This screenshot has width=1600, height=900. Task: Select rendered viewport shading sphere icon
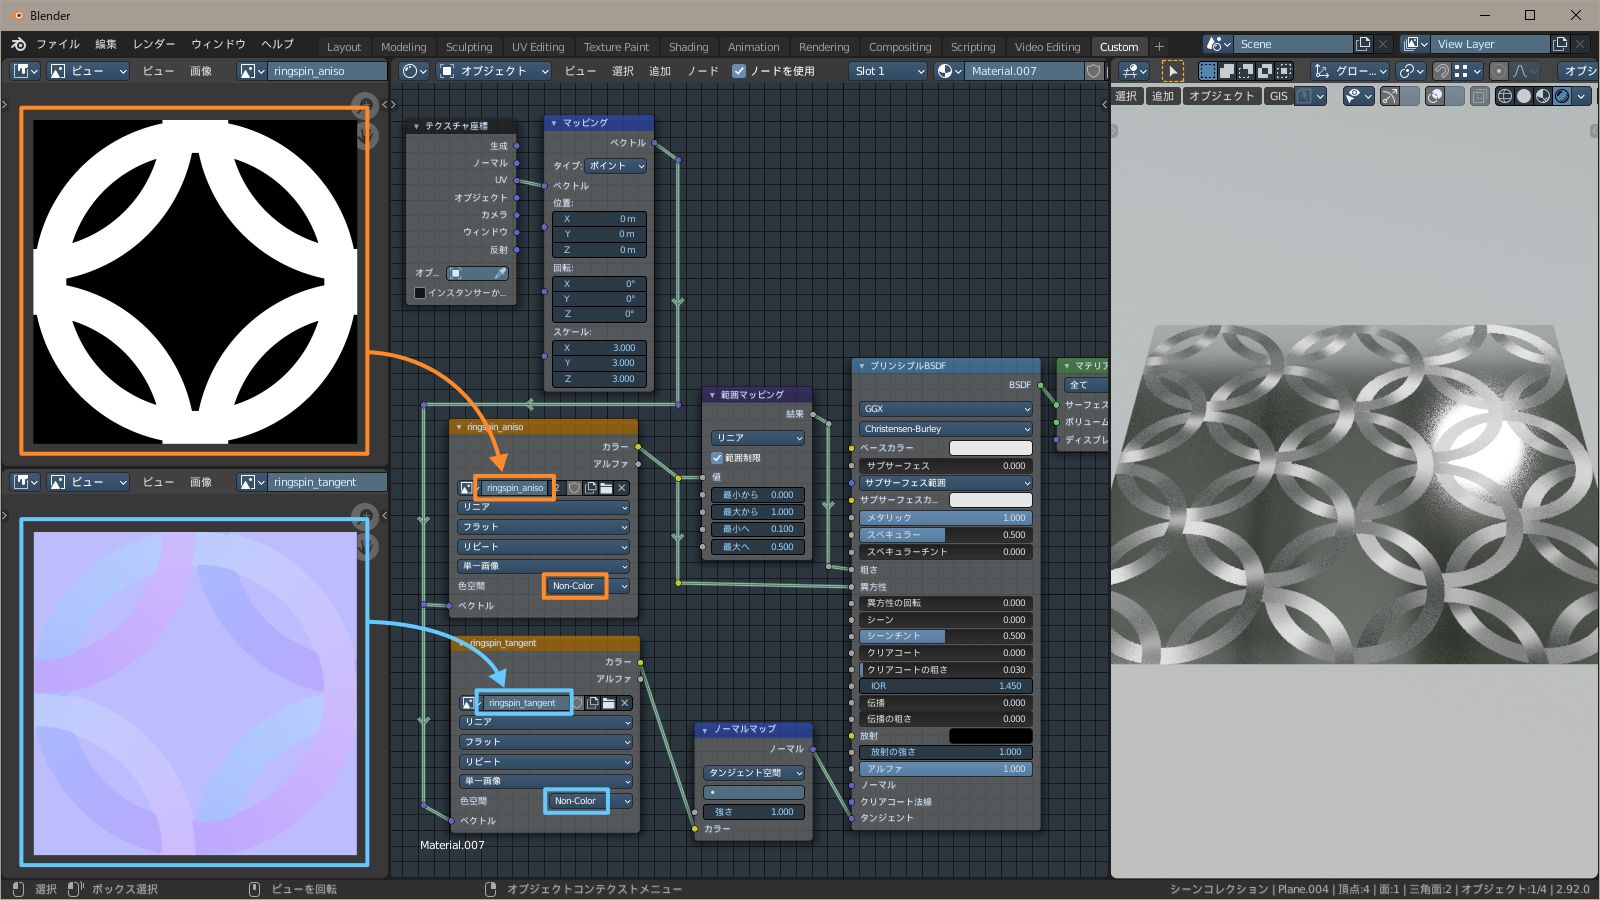[x=1562, y=96]
